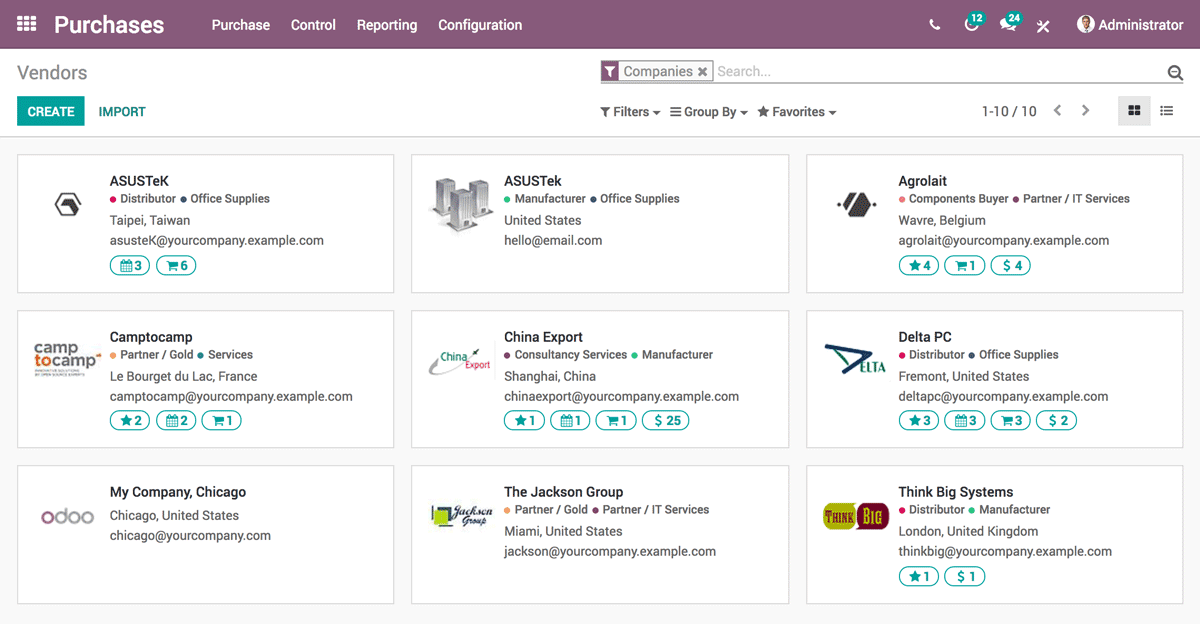Expand the Filters dropdown

pyautogui.click(x=629, y=111)
